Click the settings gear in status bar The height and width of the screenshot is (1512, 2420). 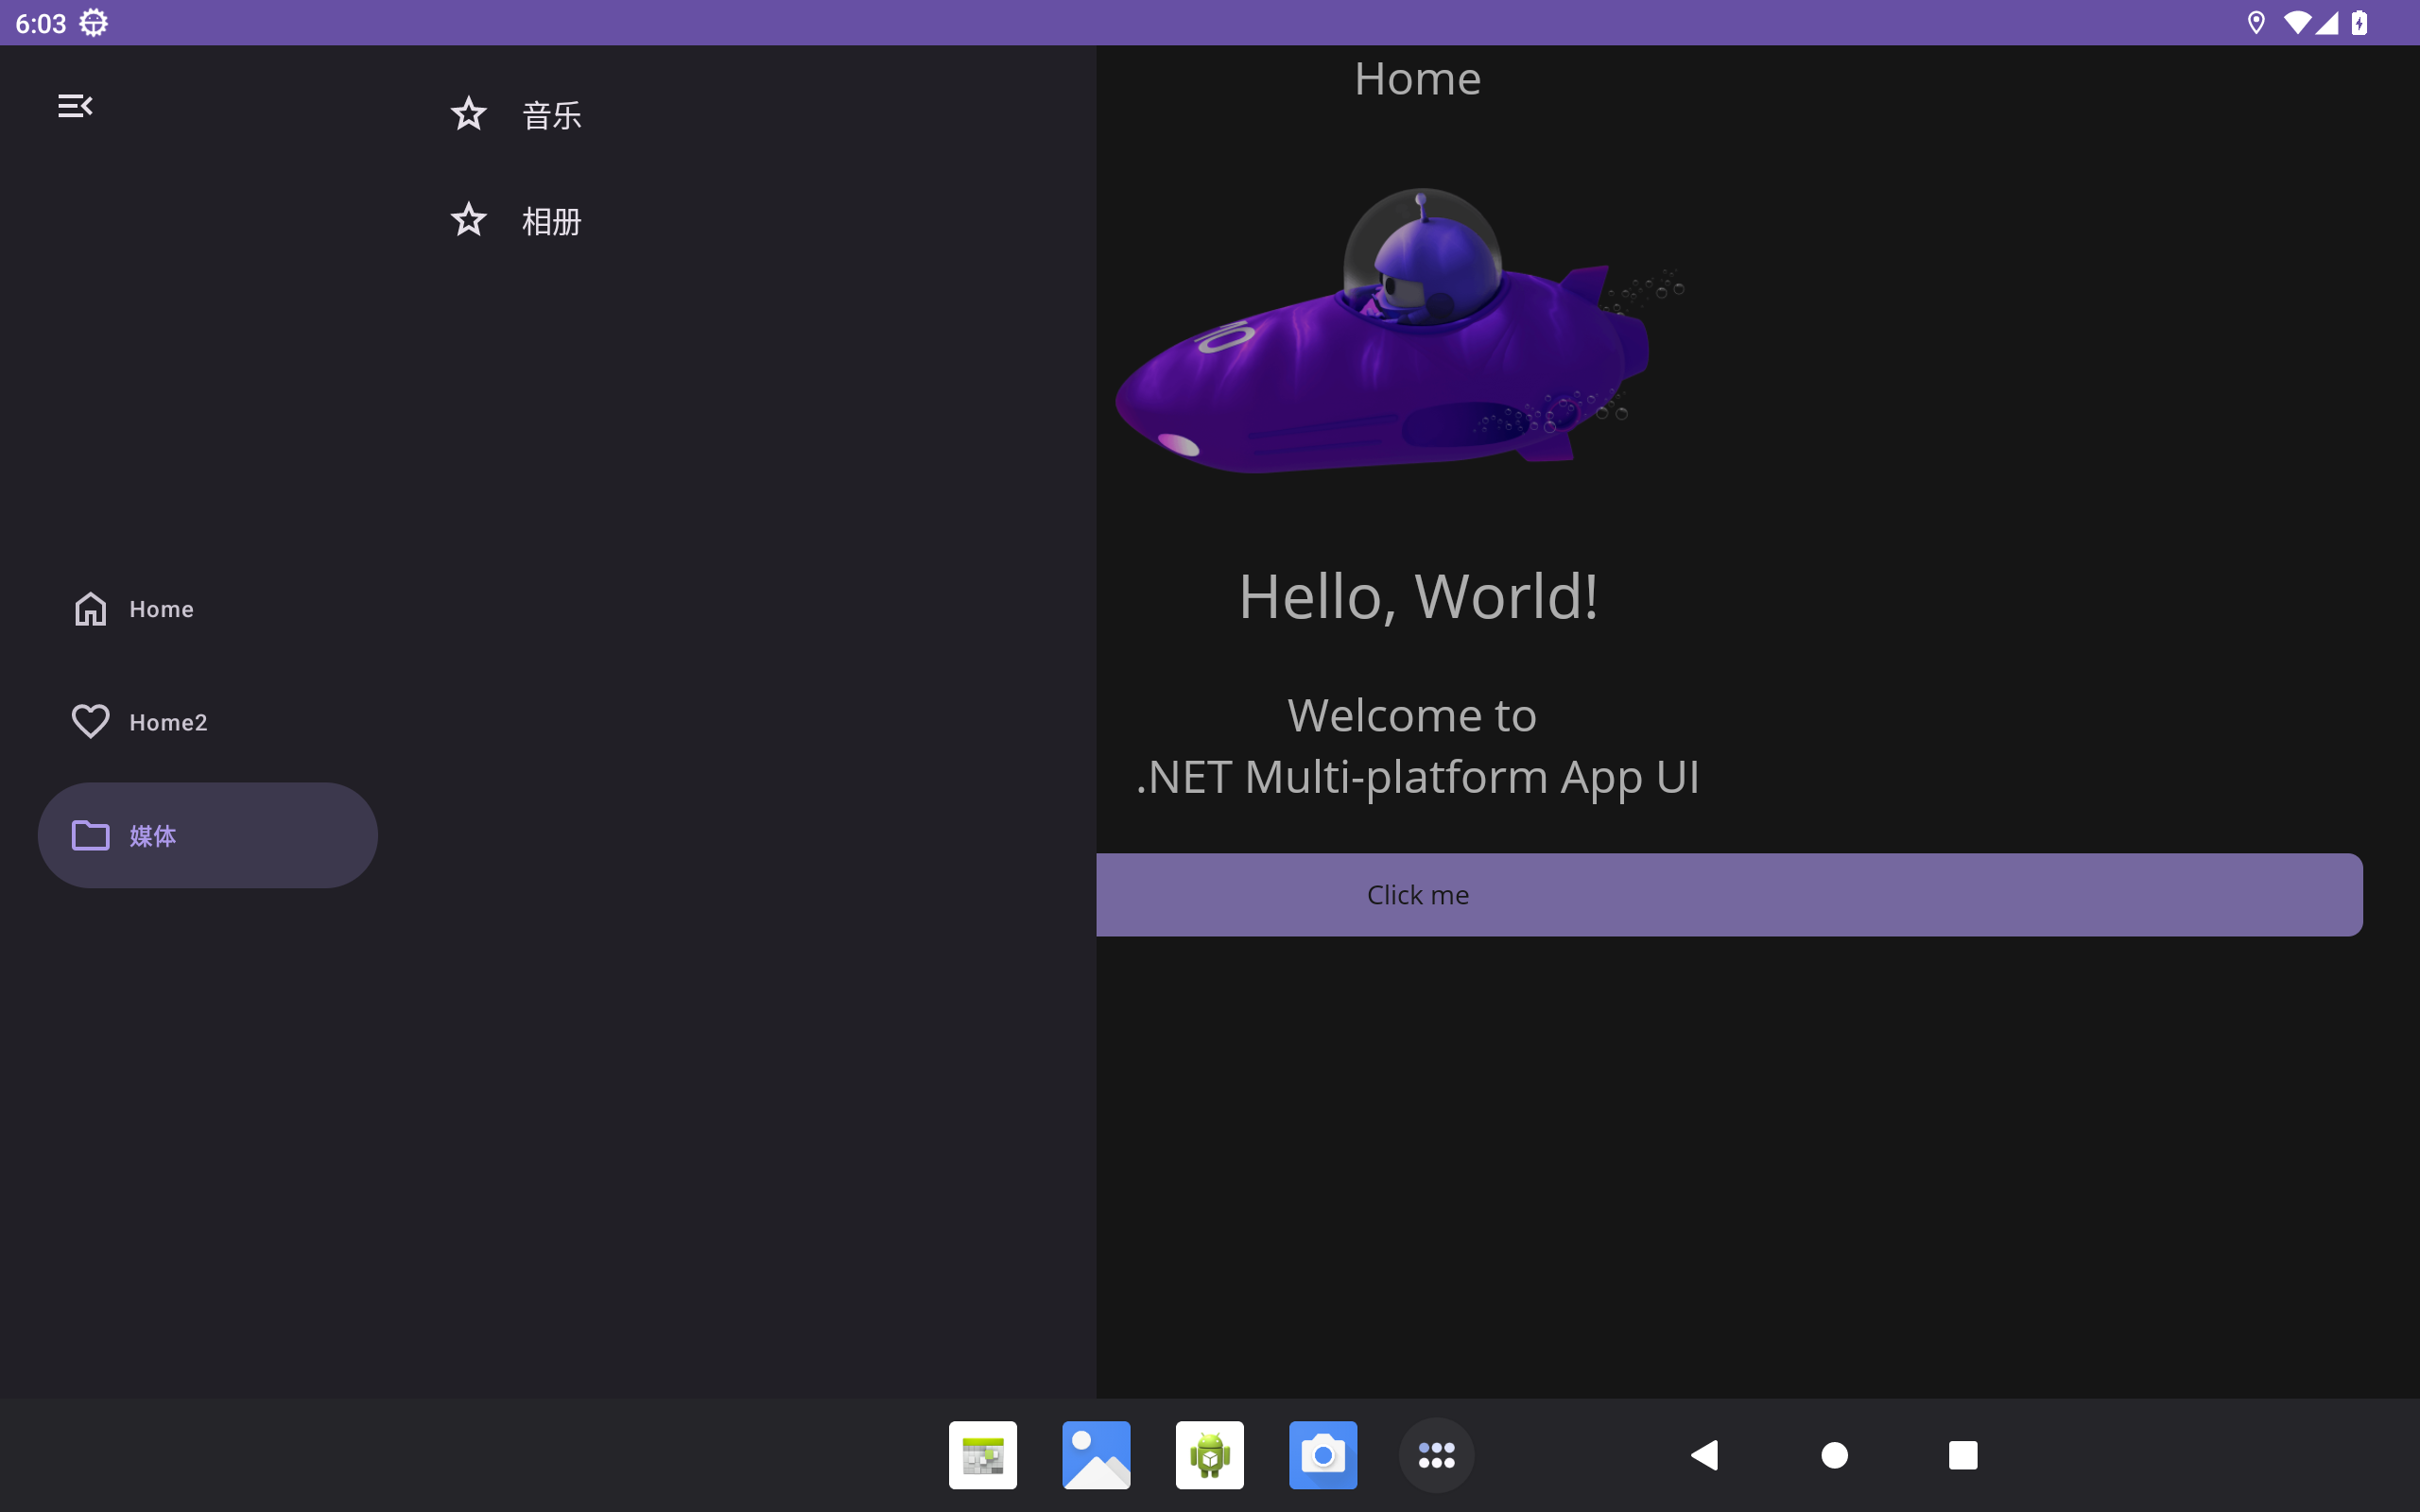(93, 22)
